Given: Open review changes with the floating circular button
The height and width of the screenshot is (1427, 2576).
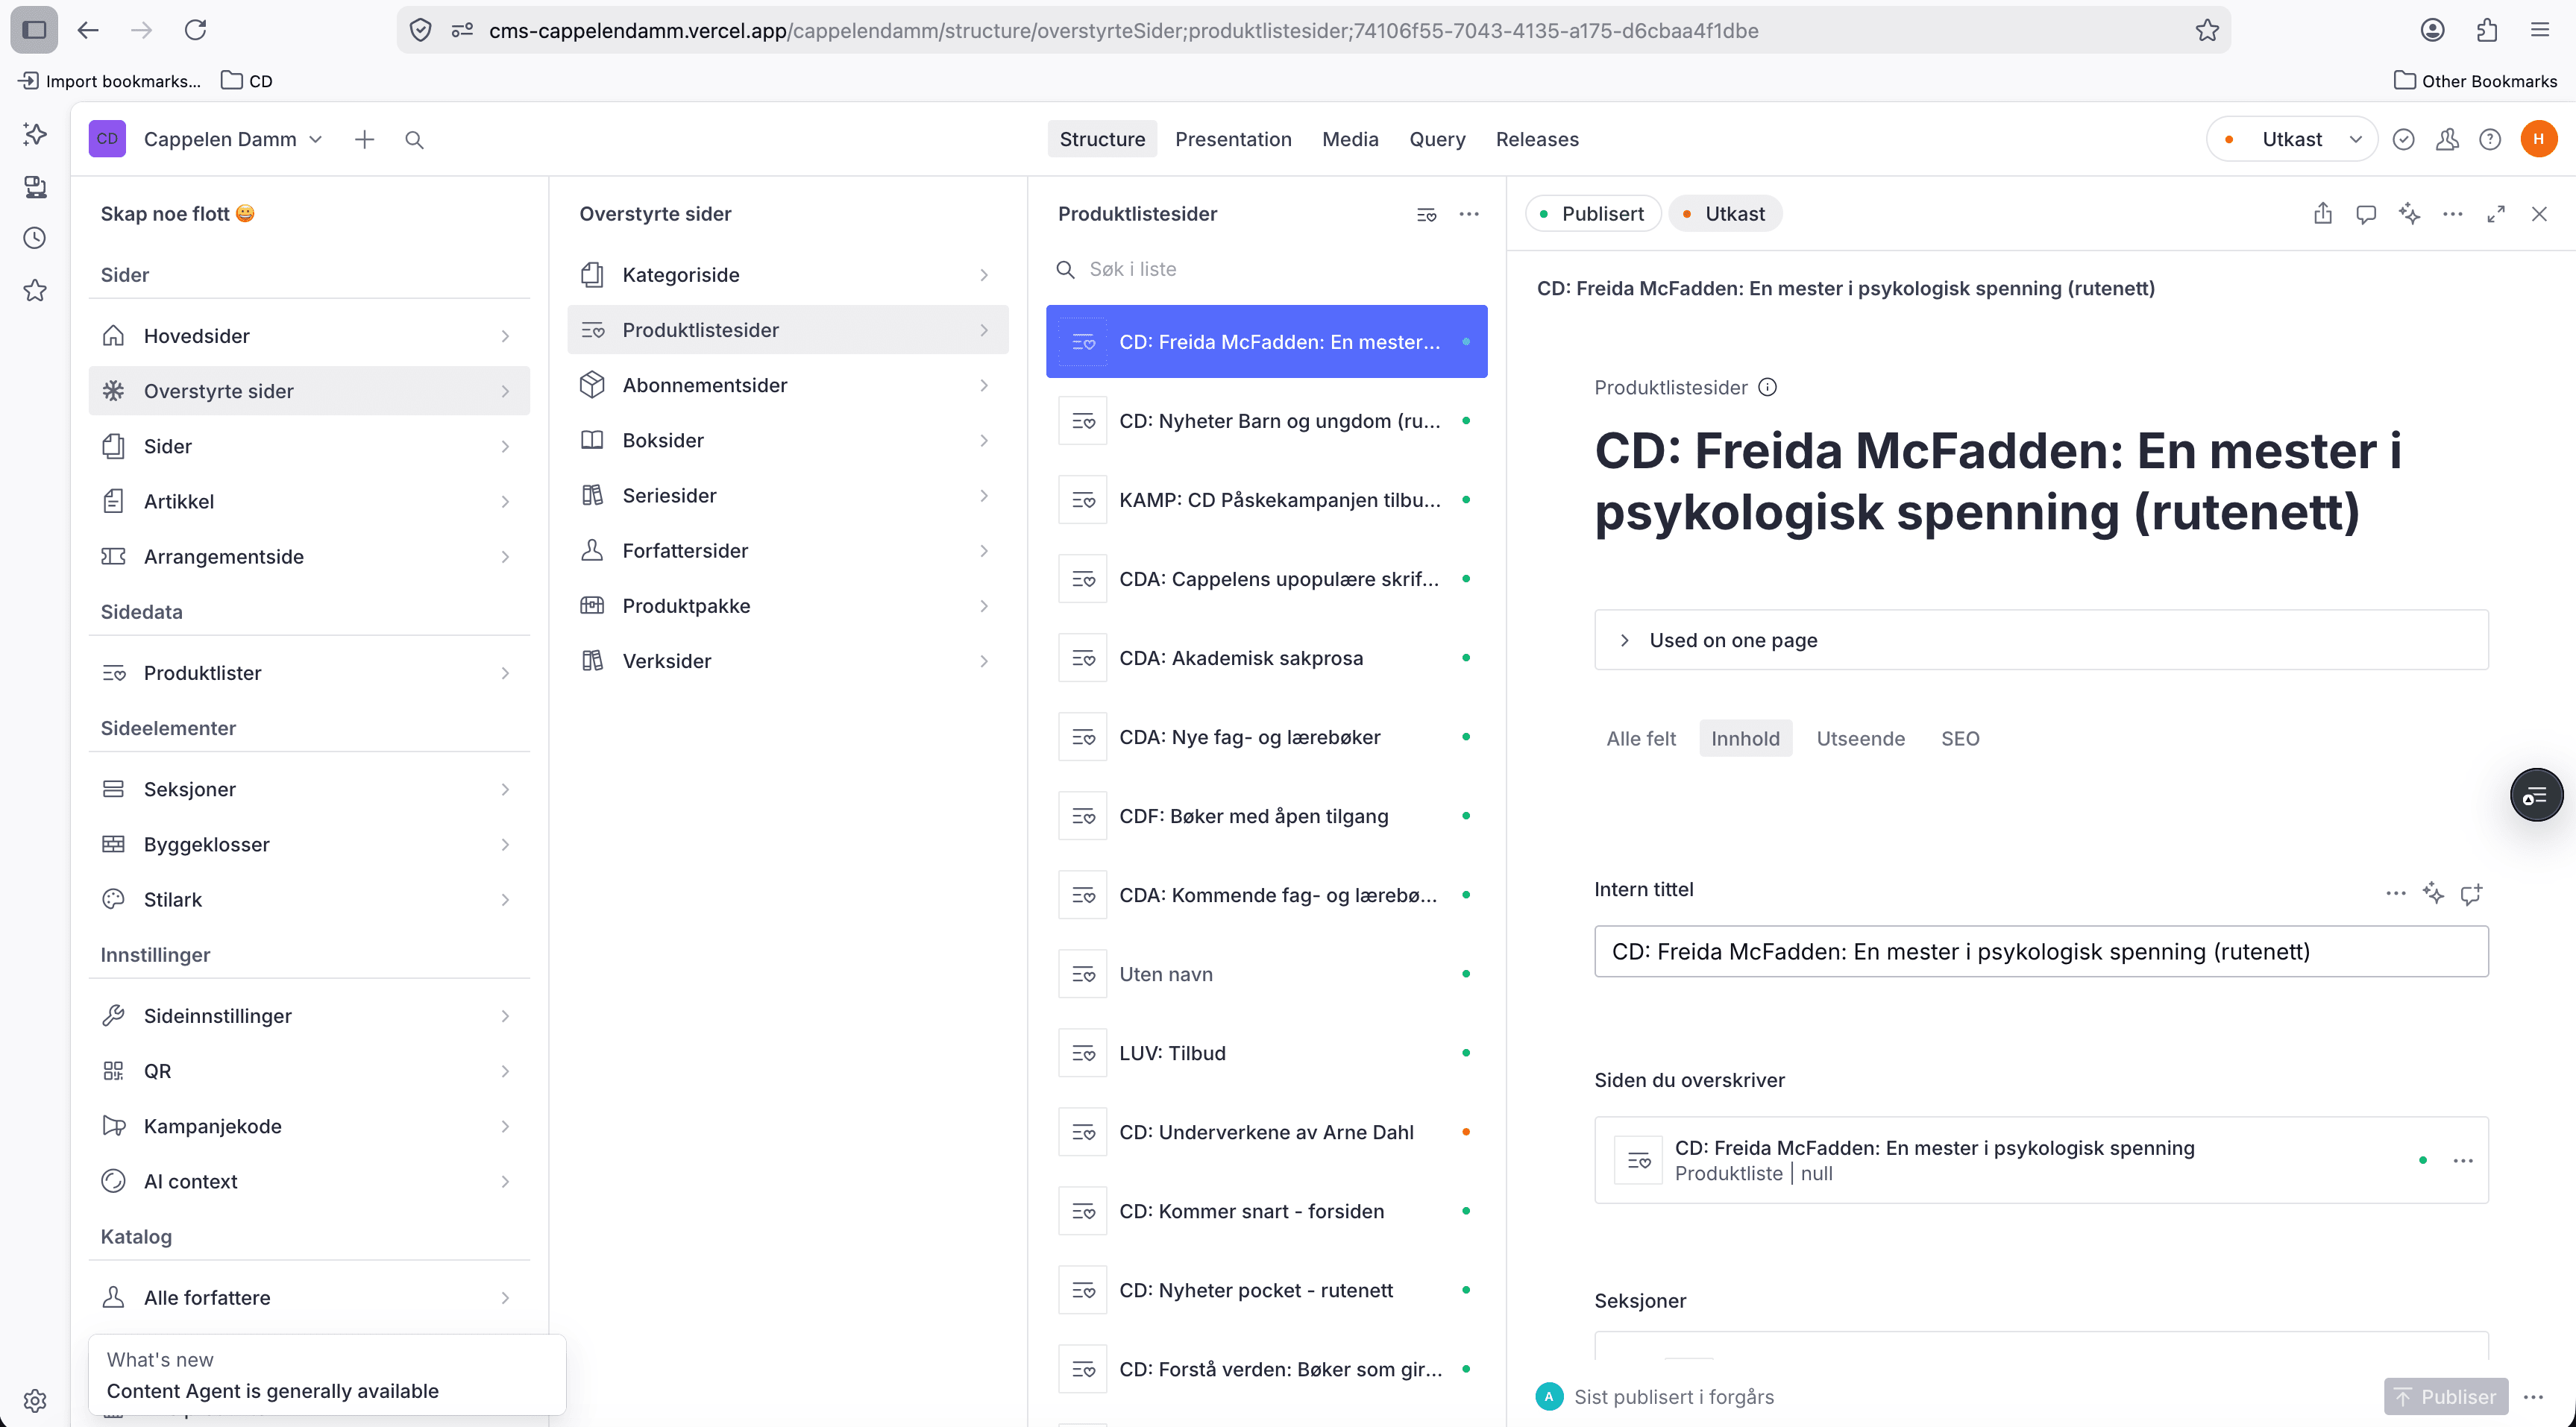Looking at the screenshot, I should [2536, 794].
